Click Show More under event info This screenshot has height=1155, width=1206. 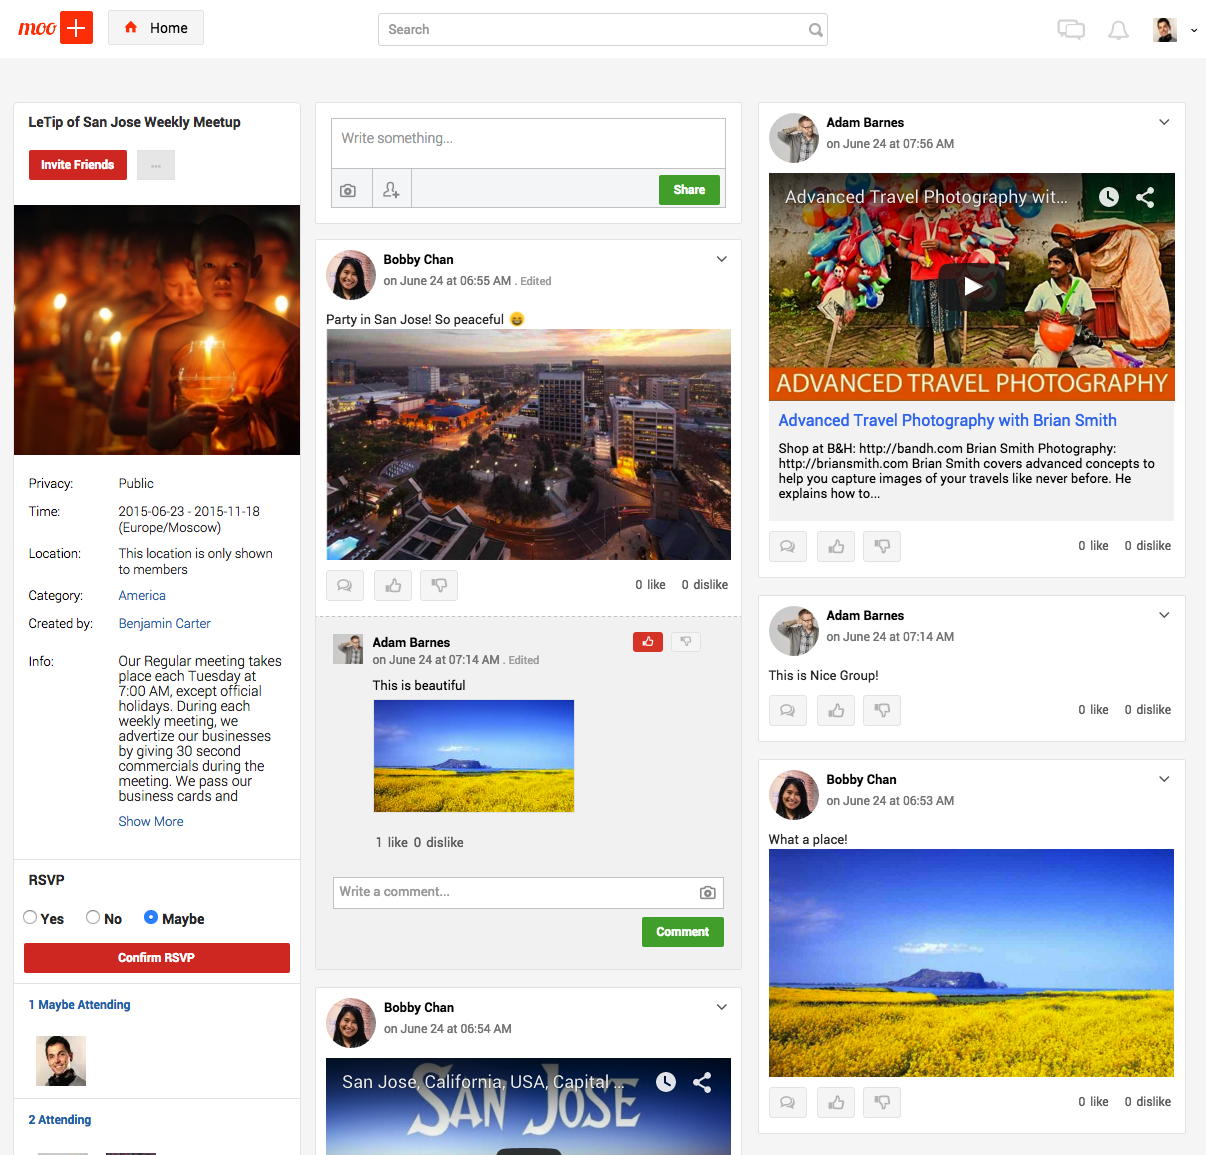point(151,821)
